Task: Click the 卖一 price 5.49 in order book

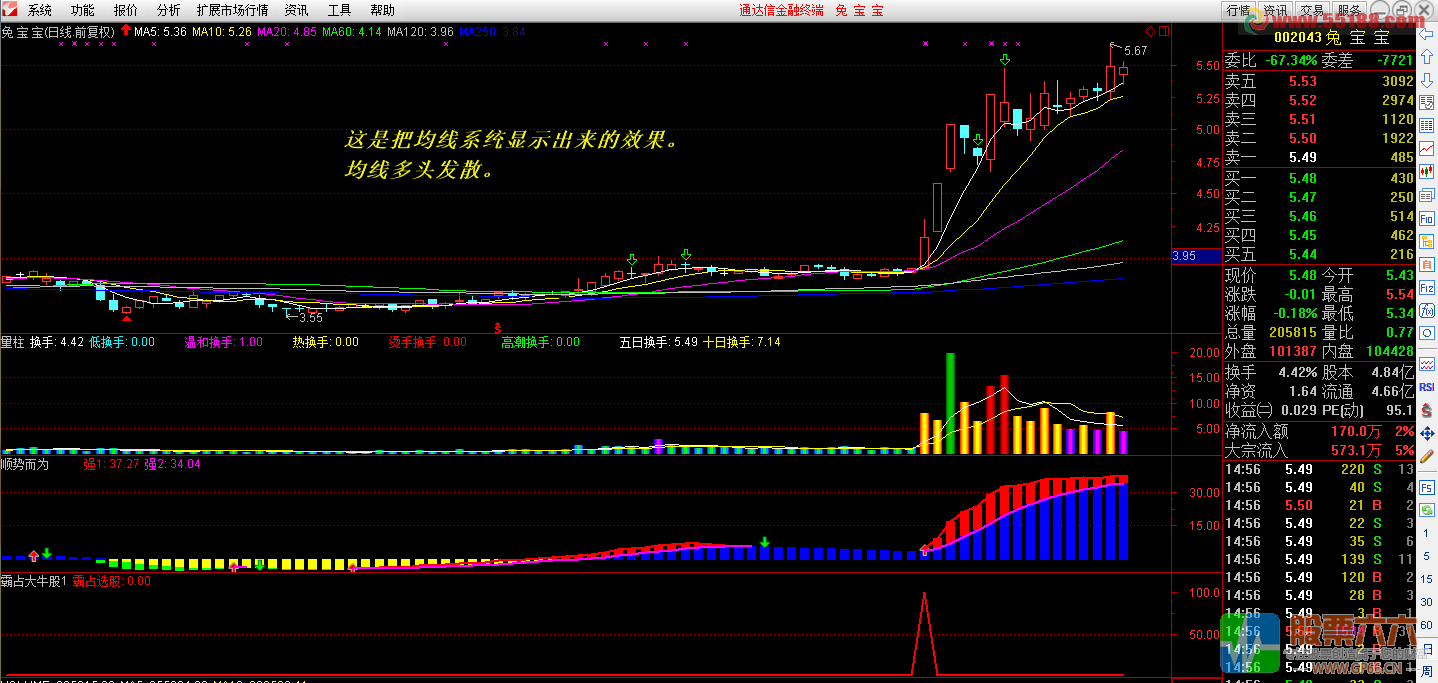Action: click(1302, 157)
